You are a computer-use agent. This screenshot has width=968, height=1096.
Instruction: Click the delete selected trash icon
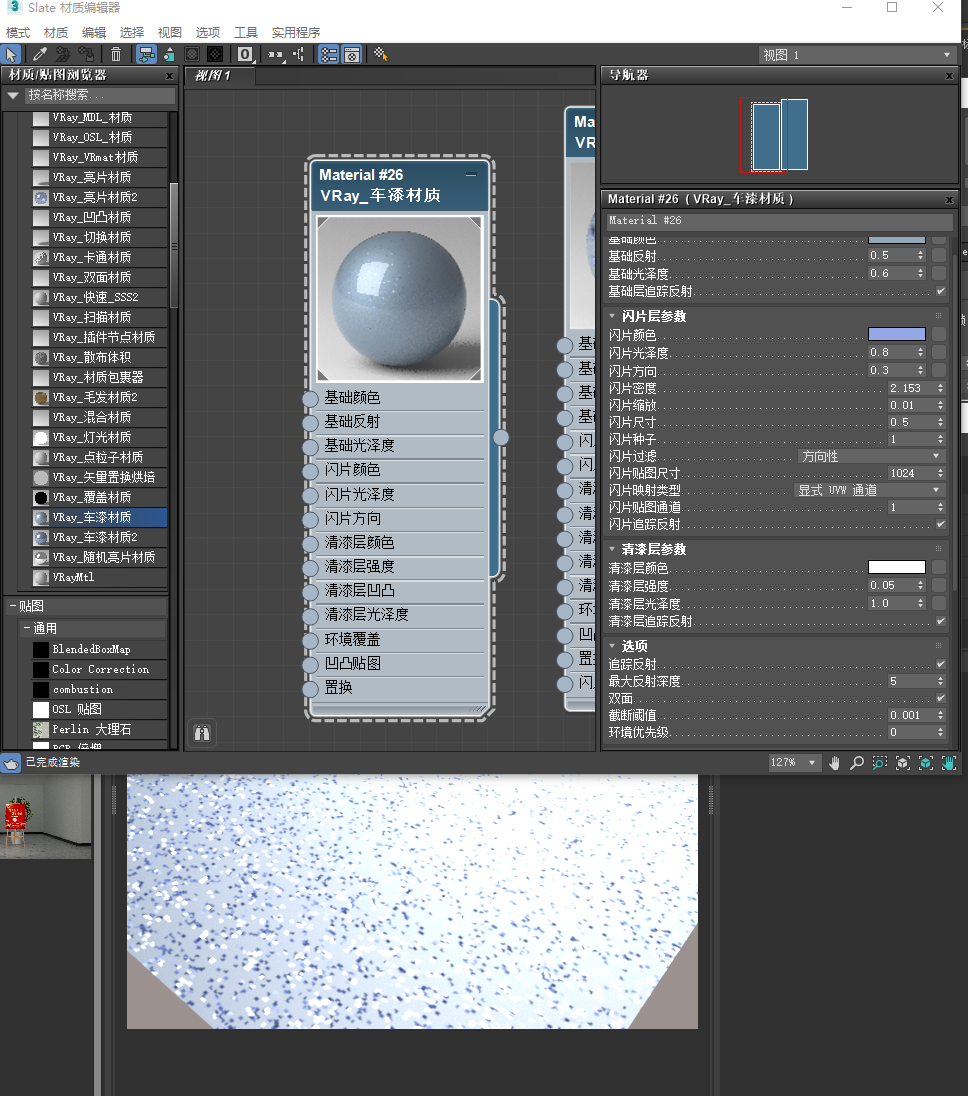point(116,54)
